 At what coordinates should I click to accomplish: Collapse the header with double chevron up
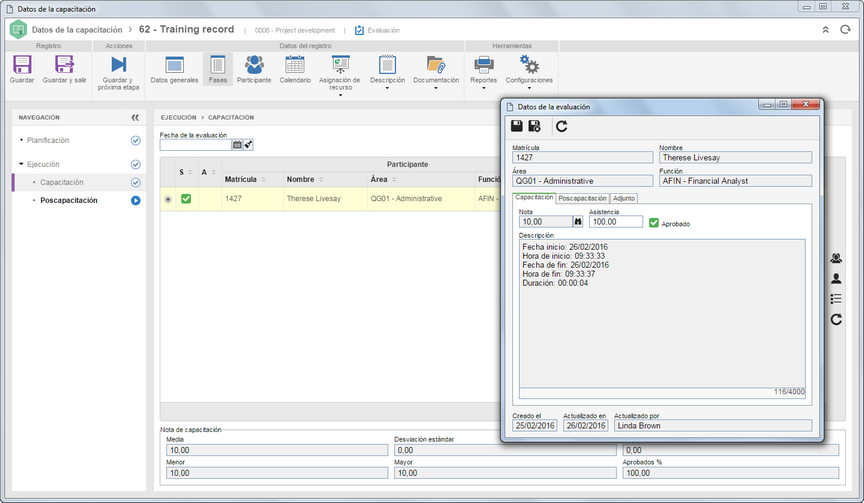(825, 30)
